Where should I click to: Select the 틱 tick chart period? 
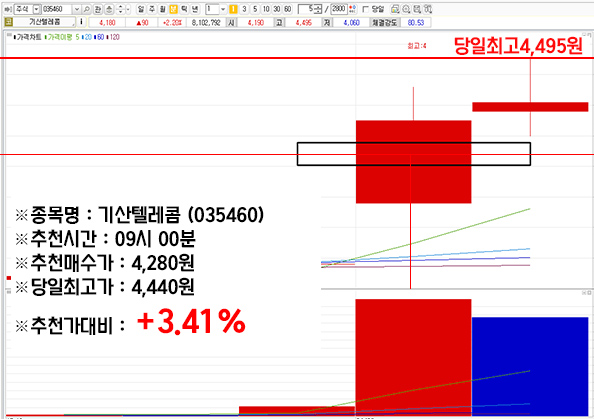[x=184, y=9]
